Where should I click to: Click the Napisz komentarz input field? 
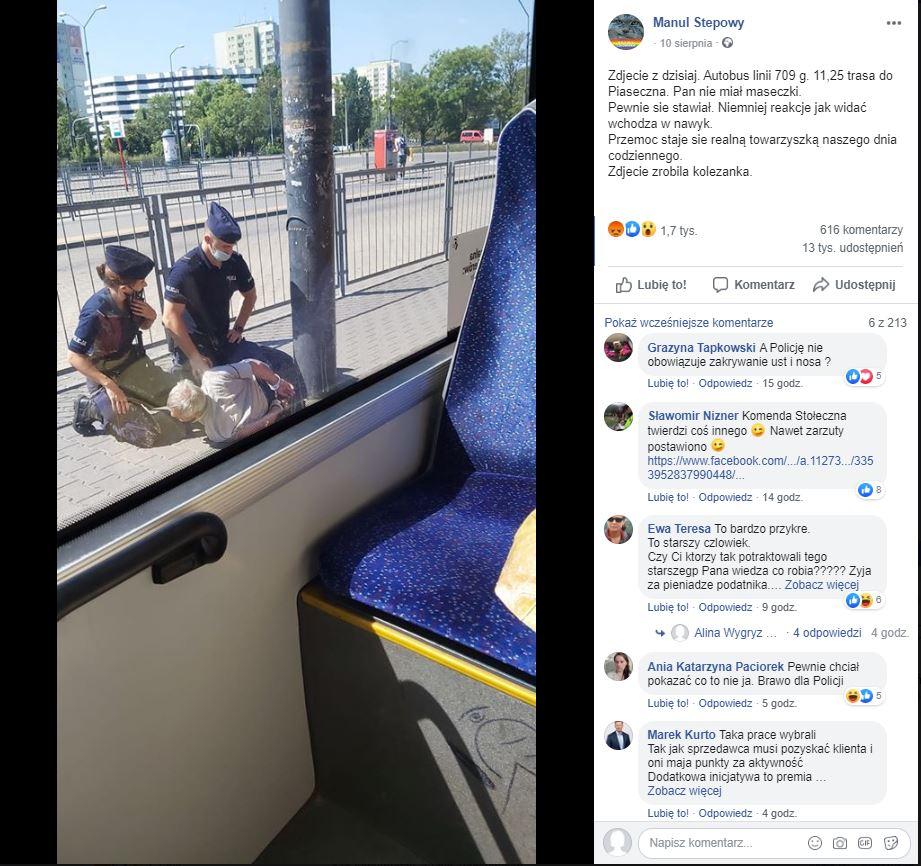(720, 843)
